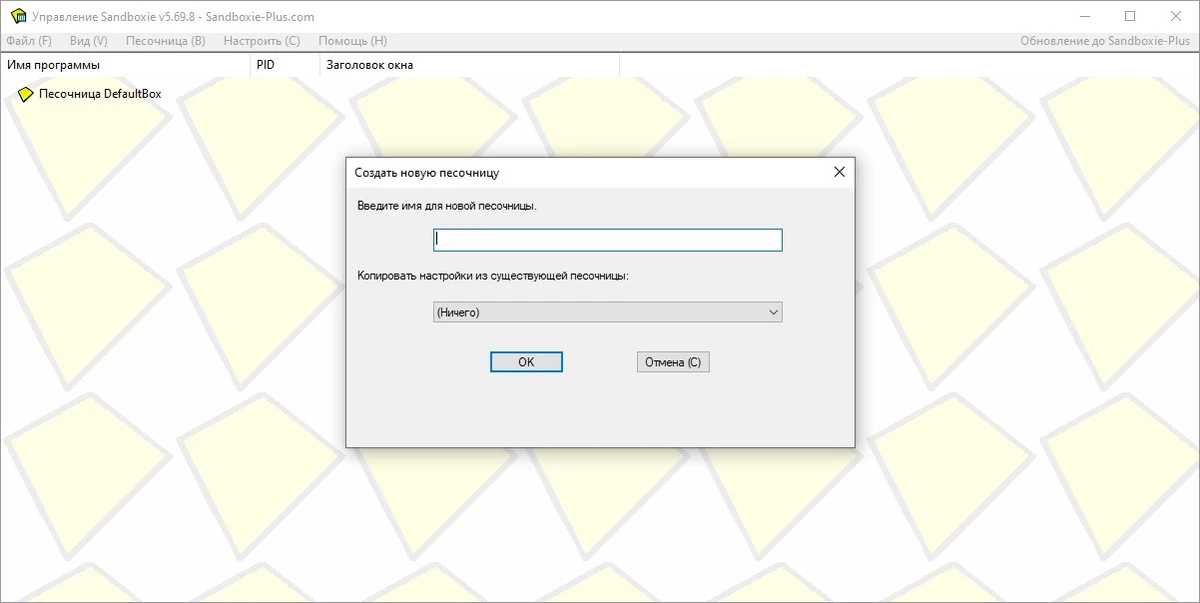Open the copy settings (Ничего) dropdown
The image size is (1200, 603).
click(607, 313)
